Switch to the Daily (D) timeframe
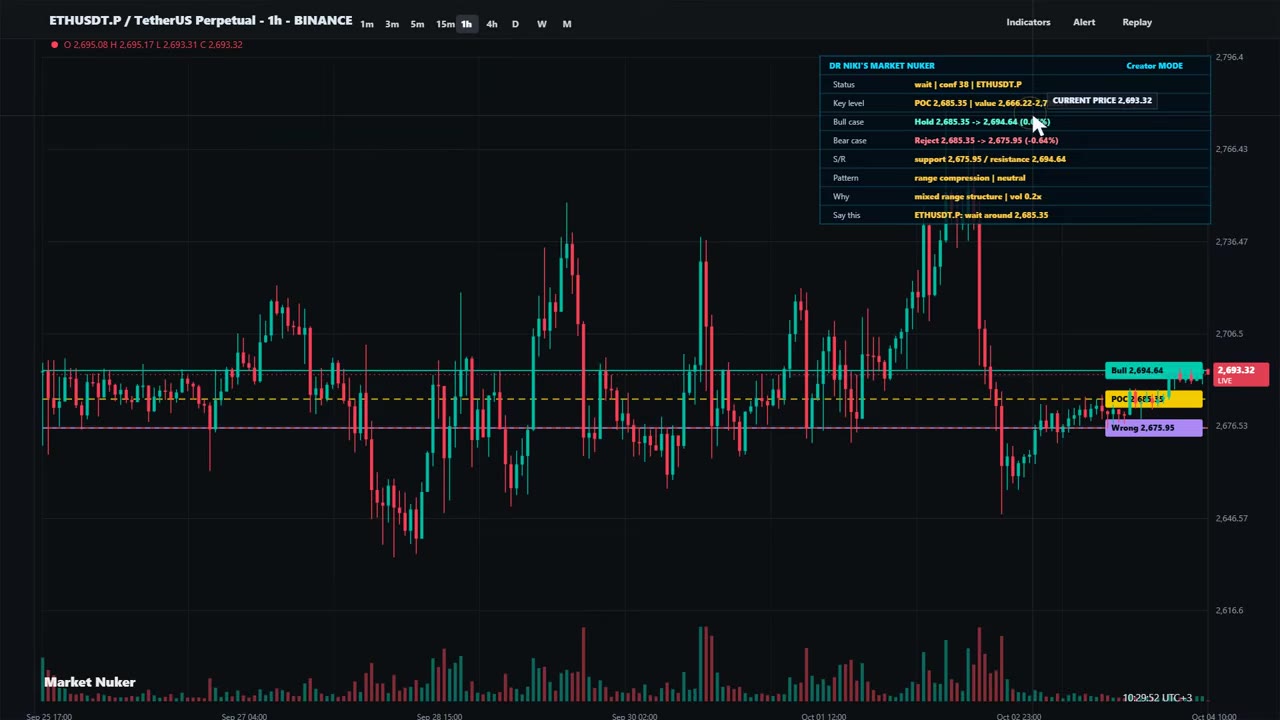Image resolution: width=1280 pixels, height=720 pixels. (515, 24)
